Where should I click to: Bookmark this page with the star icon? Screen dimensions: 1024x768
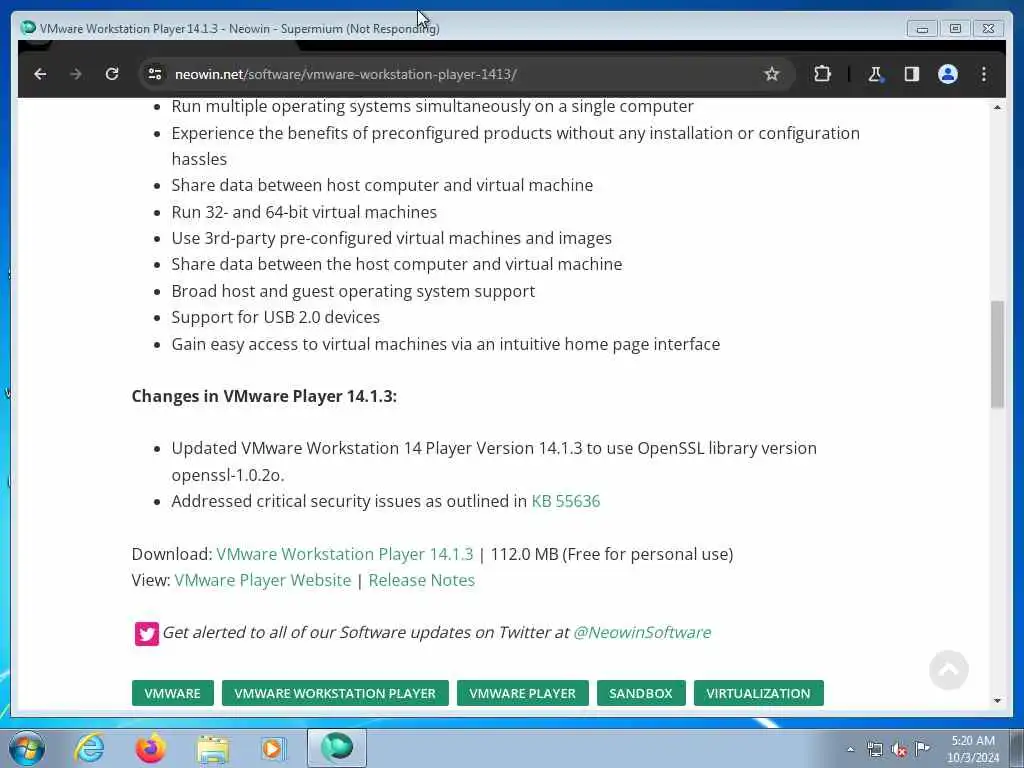click(772, 74)
